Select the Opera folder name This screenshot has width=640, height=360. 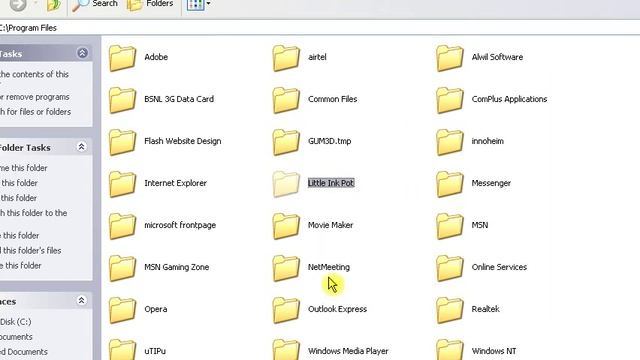[156, 309]
